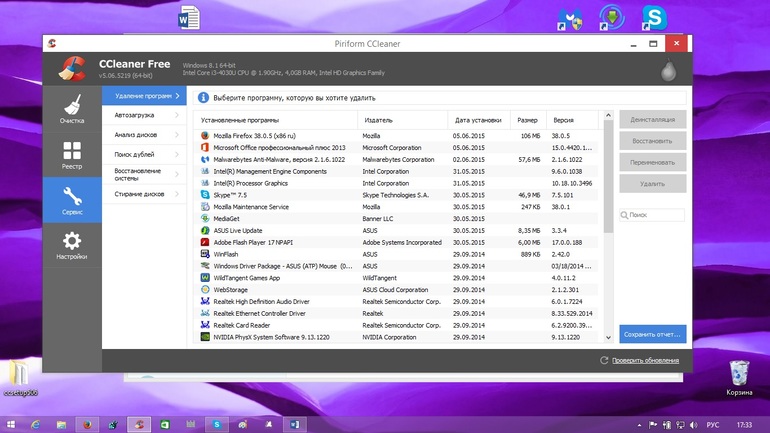Viewport: 770px width, 433px height.
Task: Click the Piriform pear logo icon
Action: coord(668,70)
